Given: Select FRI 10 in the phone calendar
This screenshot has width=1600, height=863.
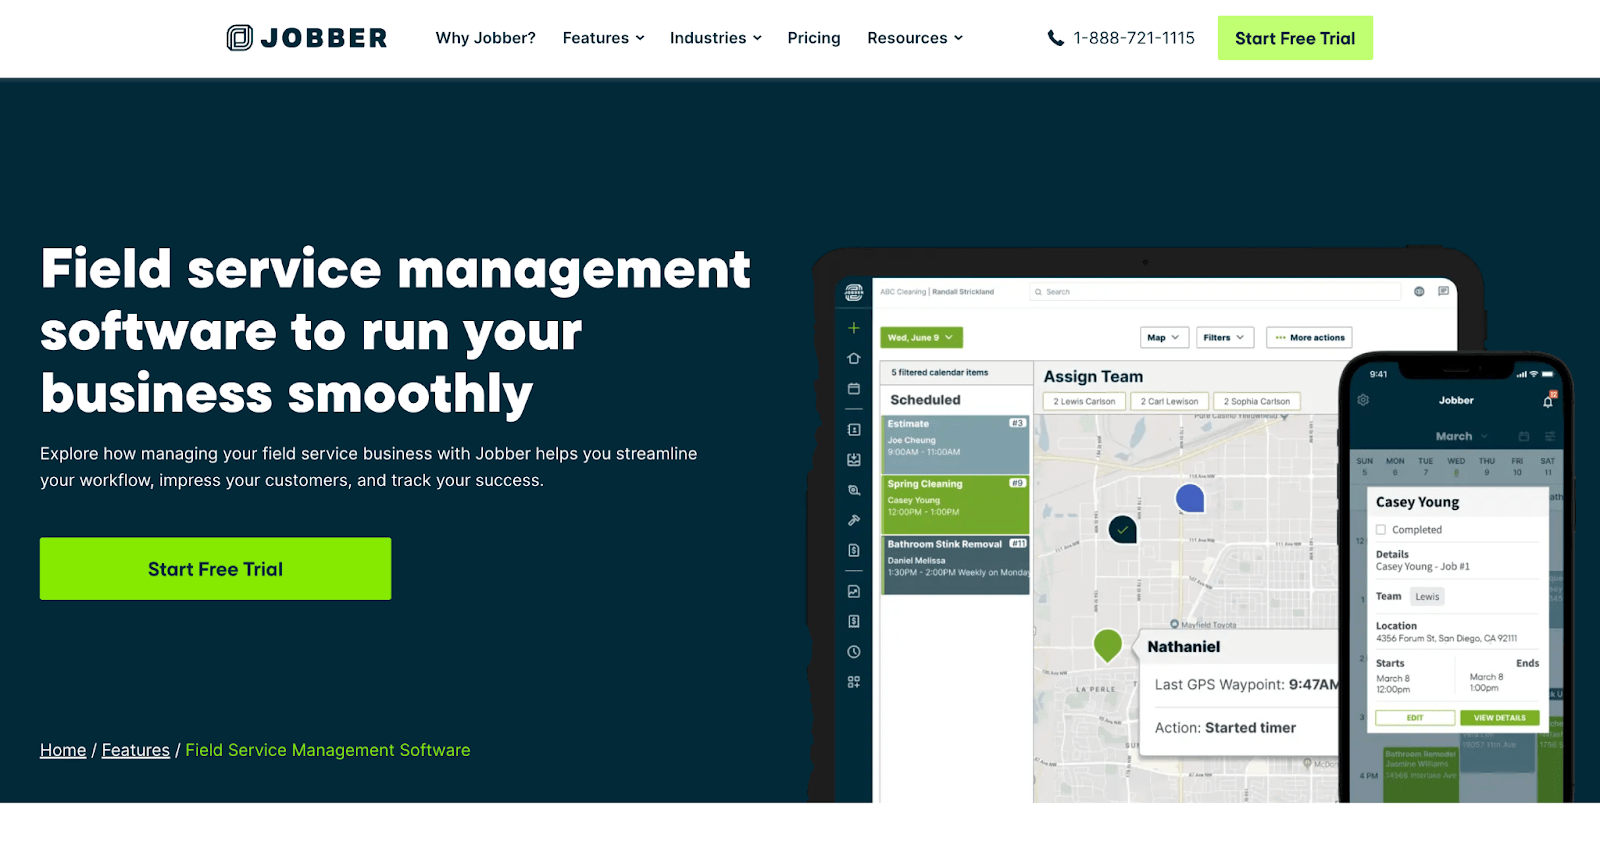Looking at the screenshot, I should [1517, 466].
